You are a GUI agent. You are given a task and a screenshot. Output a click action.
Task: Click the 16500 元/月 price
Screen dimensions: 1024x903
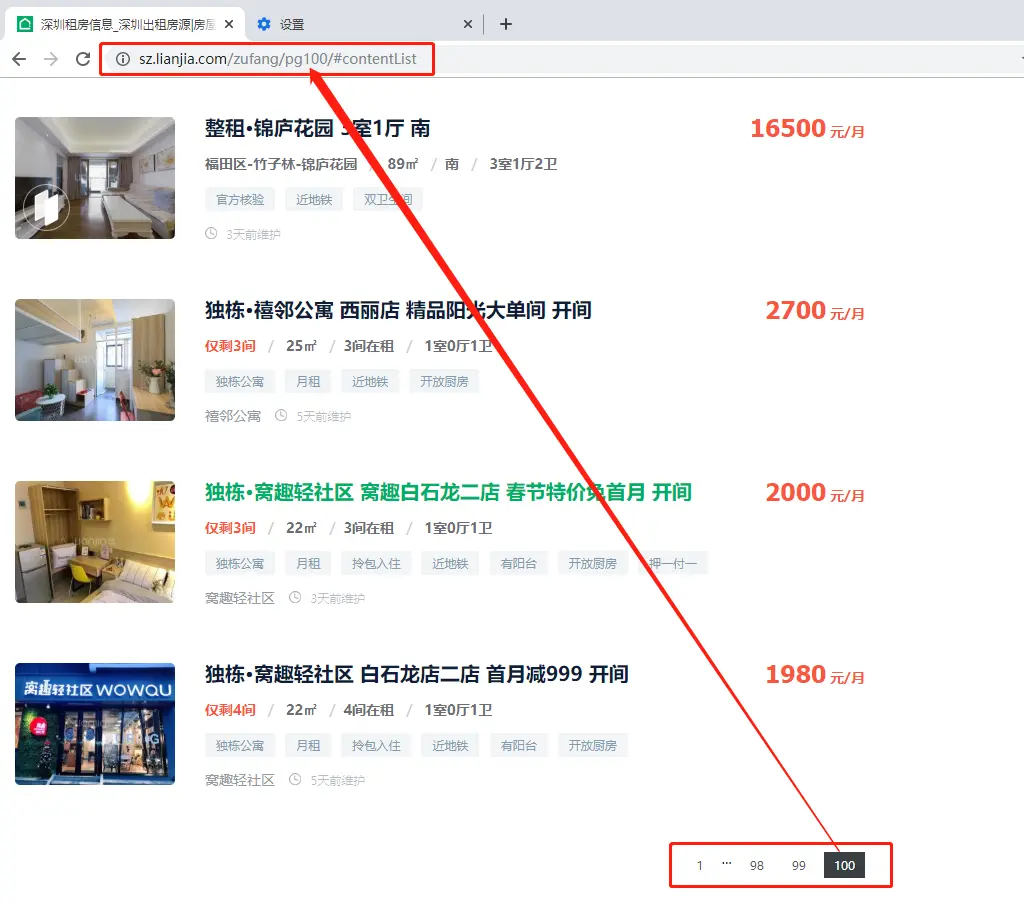807,129
